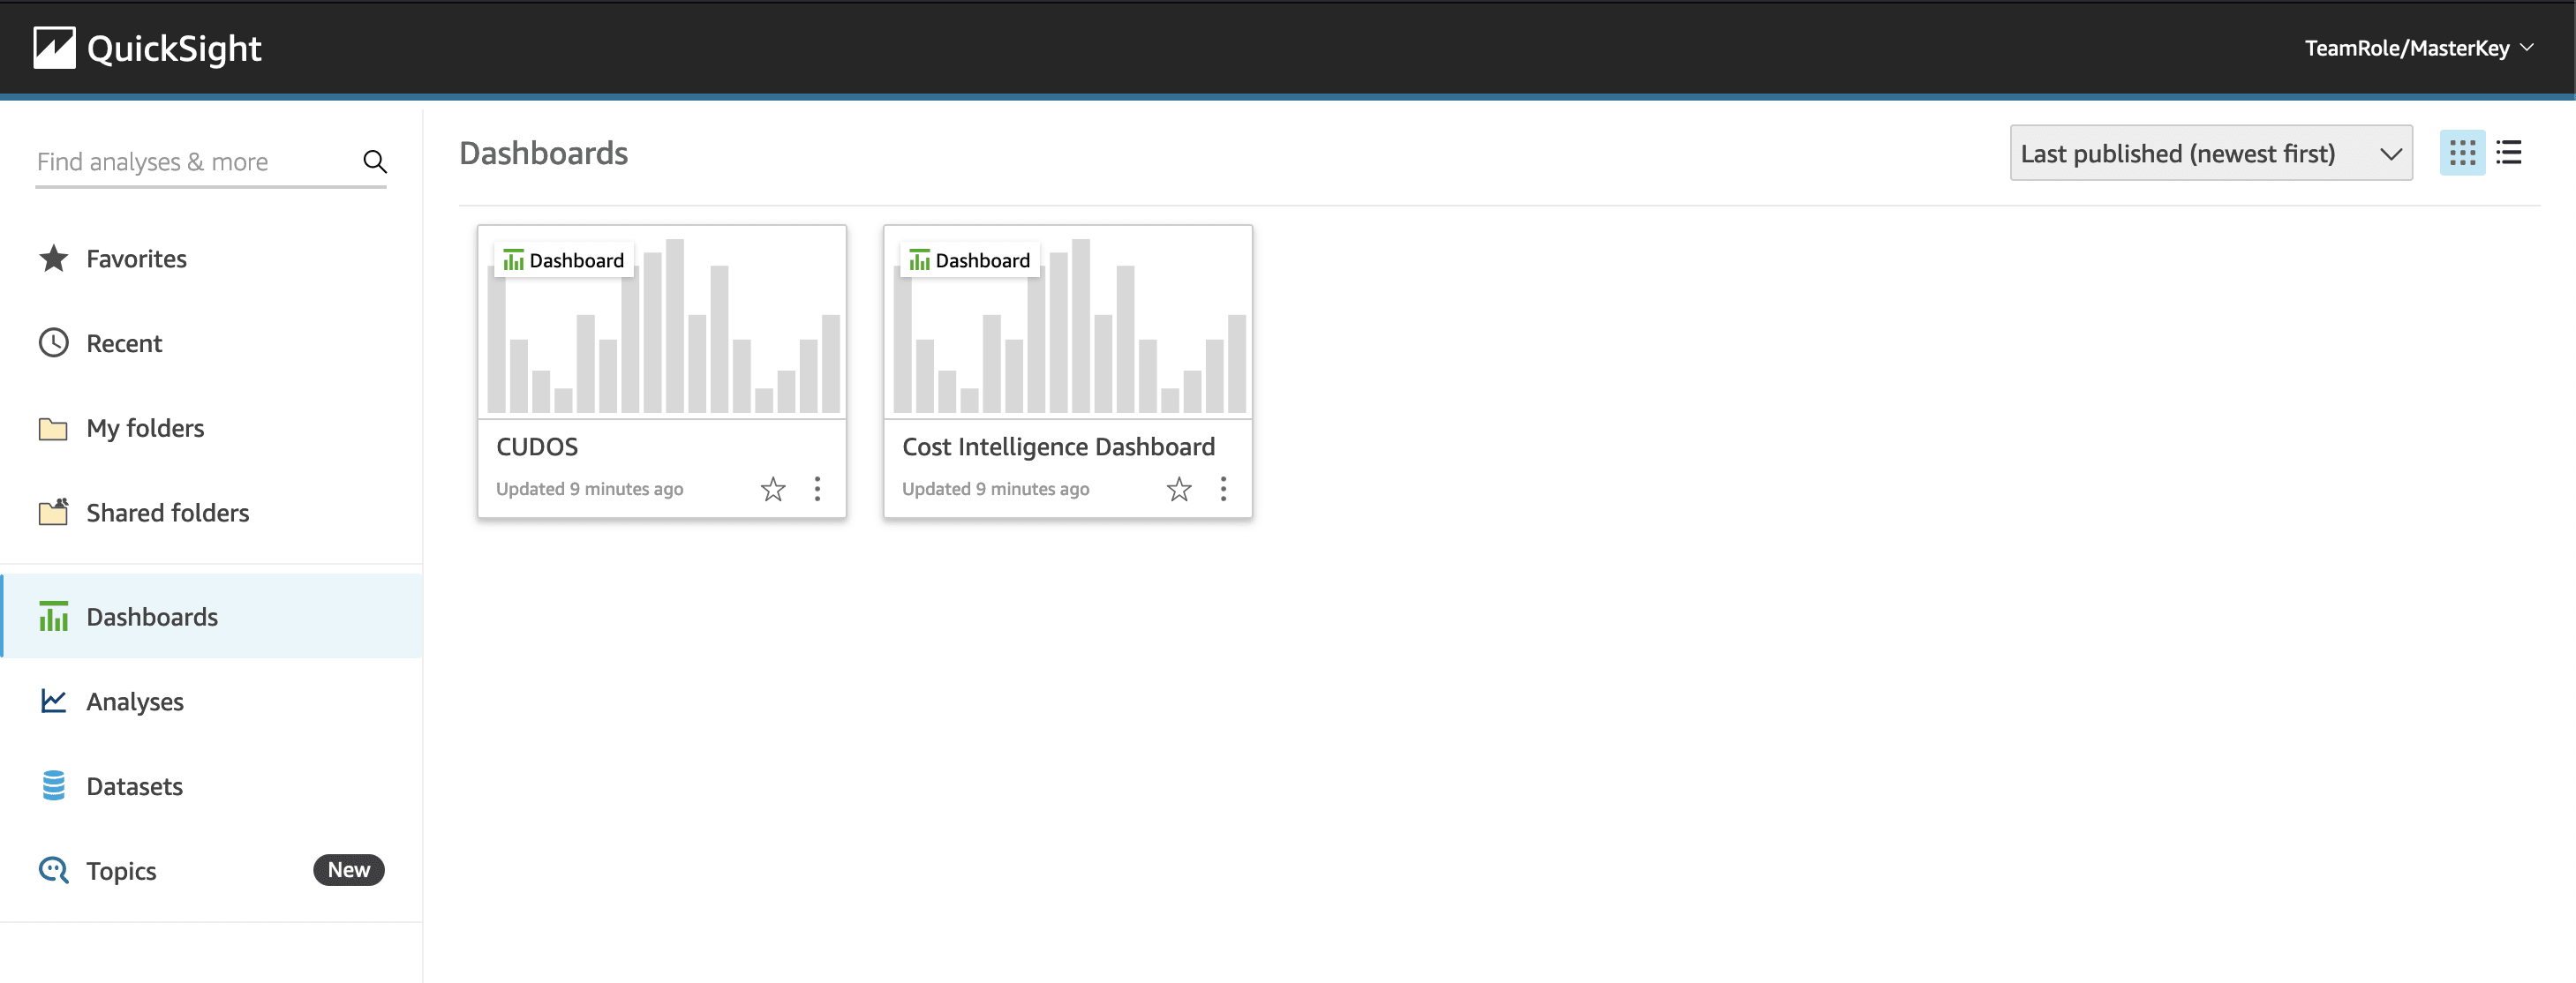Open CUDOS card three-dot menu
2576x983 pixels.
point(817,489)
